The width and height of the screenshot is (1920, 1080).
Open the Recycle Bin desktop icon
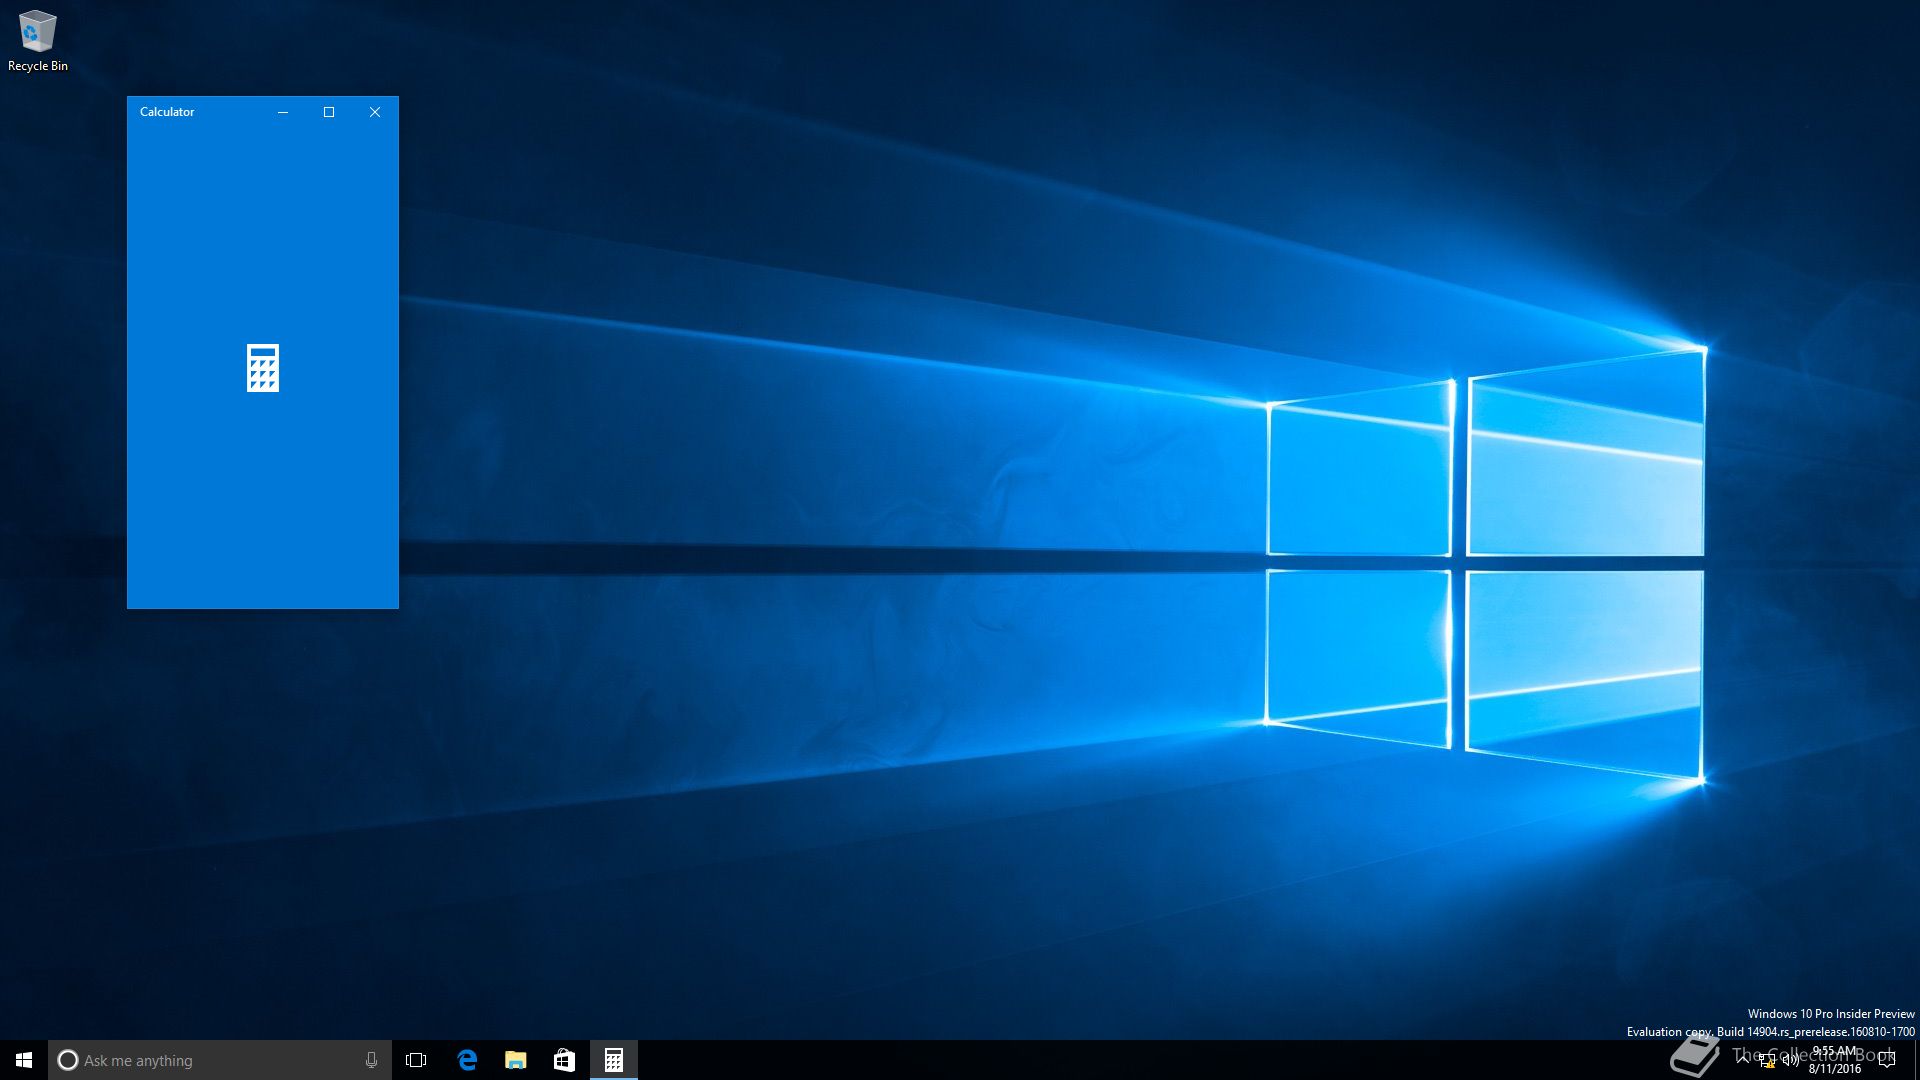click(x=37, y=41)
